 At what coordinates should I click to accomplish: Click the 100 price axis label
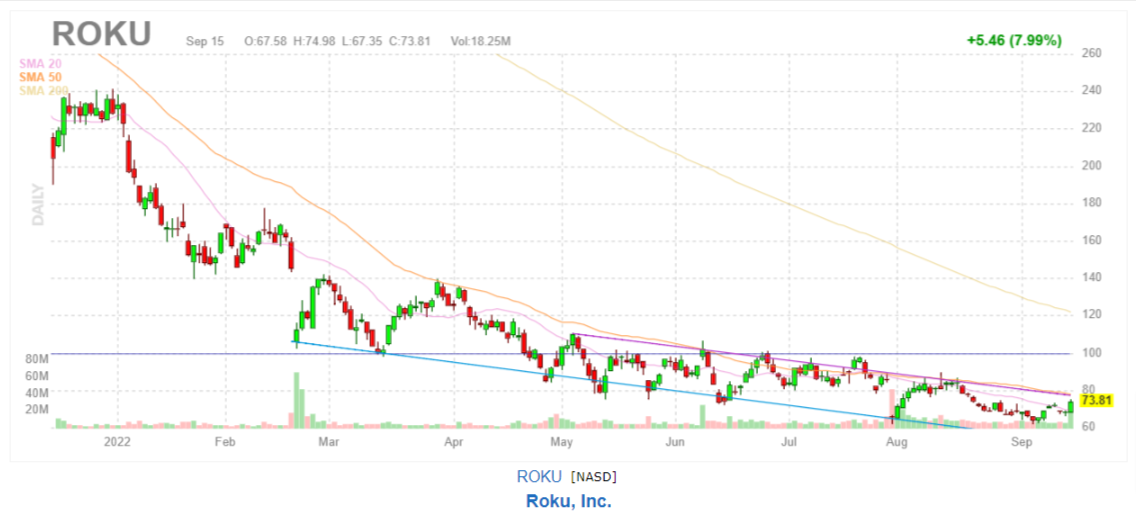point(1092,352)
